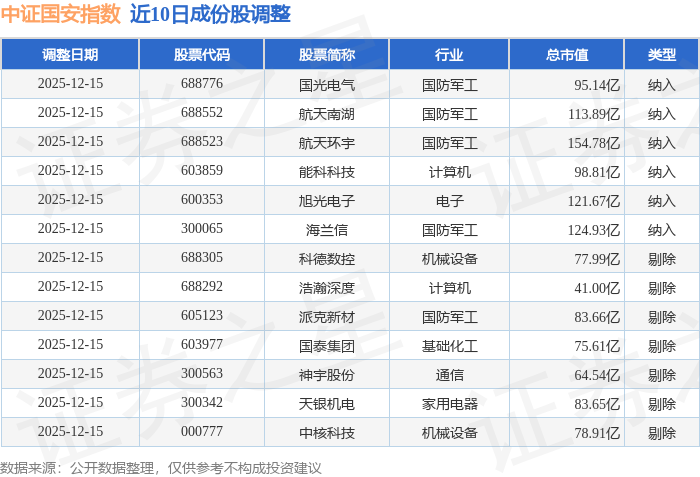The height and width of the screenshot is (477, 700).
Task: Click 剔除 in the 中核科技 row
Action: tap(662, 433)
